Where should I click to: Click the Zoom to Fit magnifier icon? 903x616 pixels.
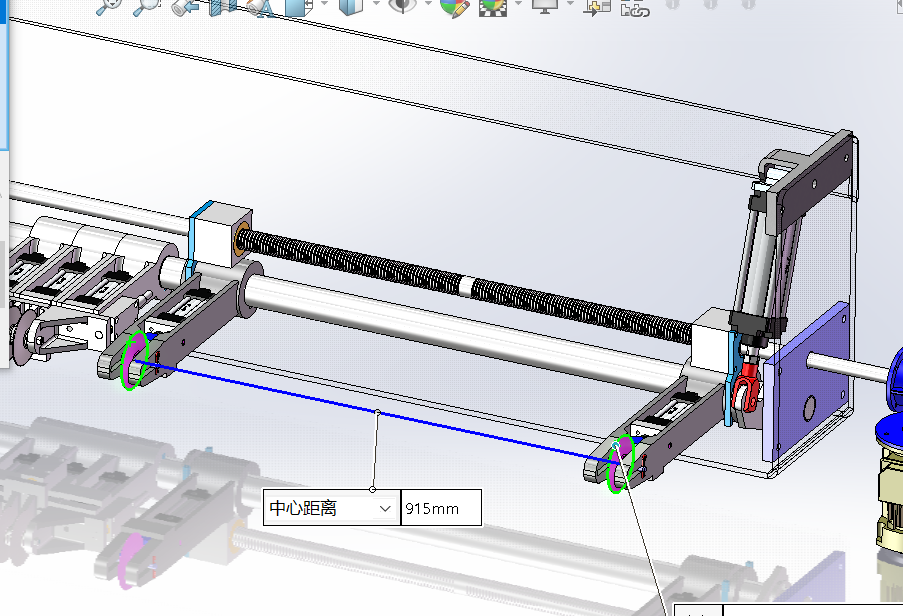[108, 6]
